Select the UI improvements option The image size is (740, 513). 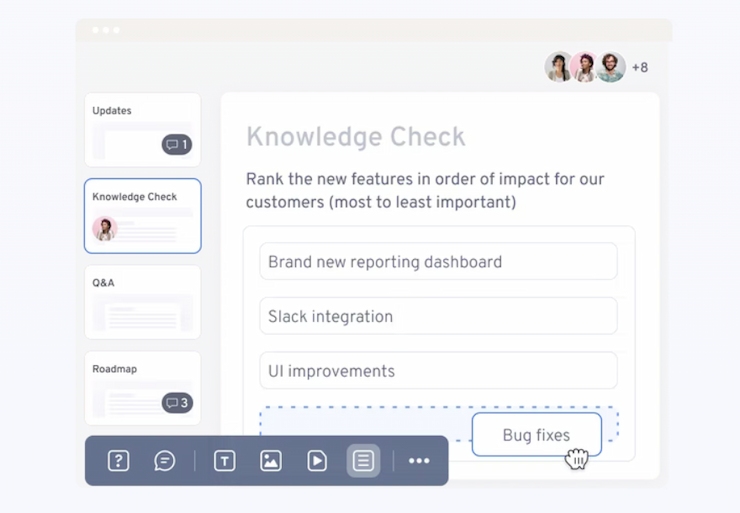click(x=438, y=371)
